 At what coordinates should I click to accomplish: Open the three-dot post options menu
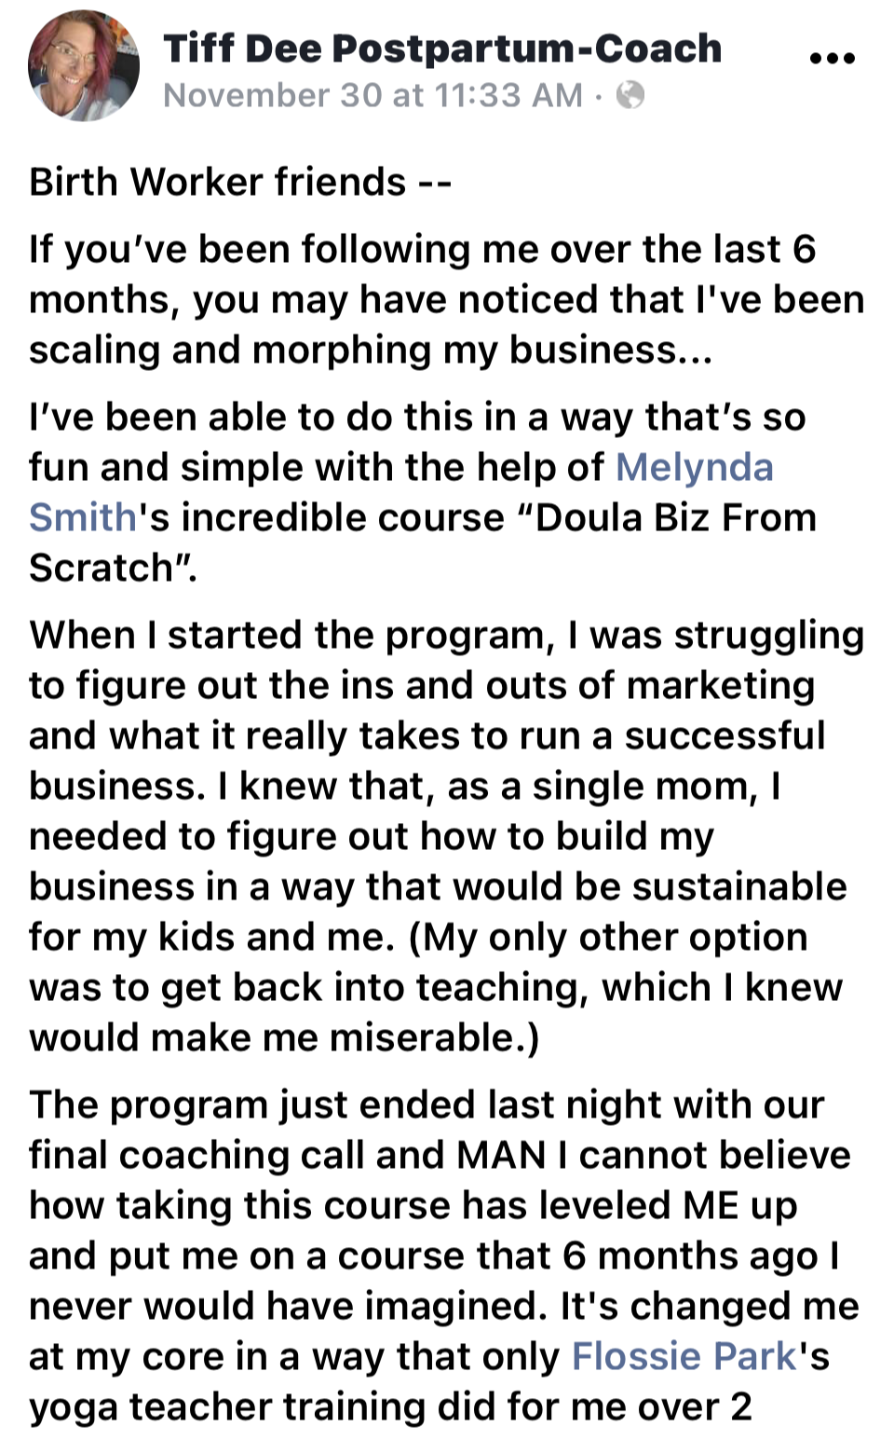830,59
